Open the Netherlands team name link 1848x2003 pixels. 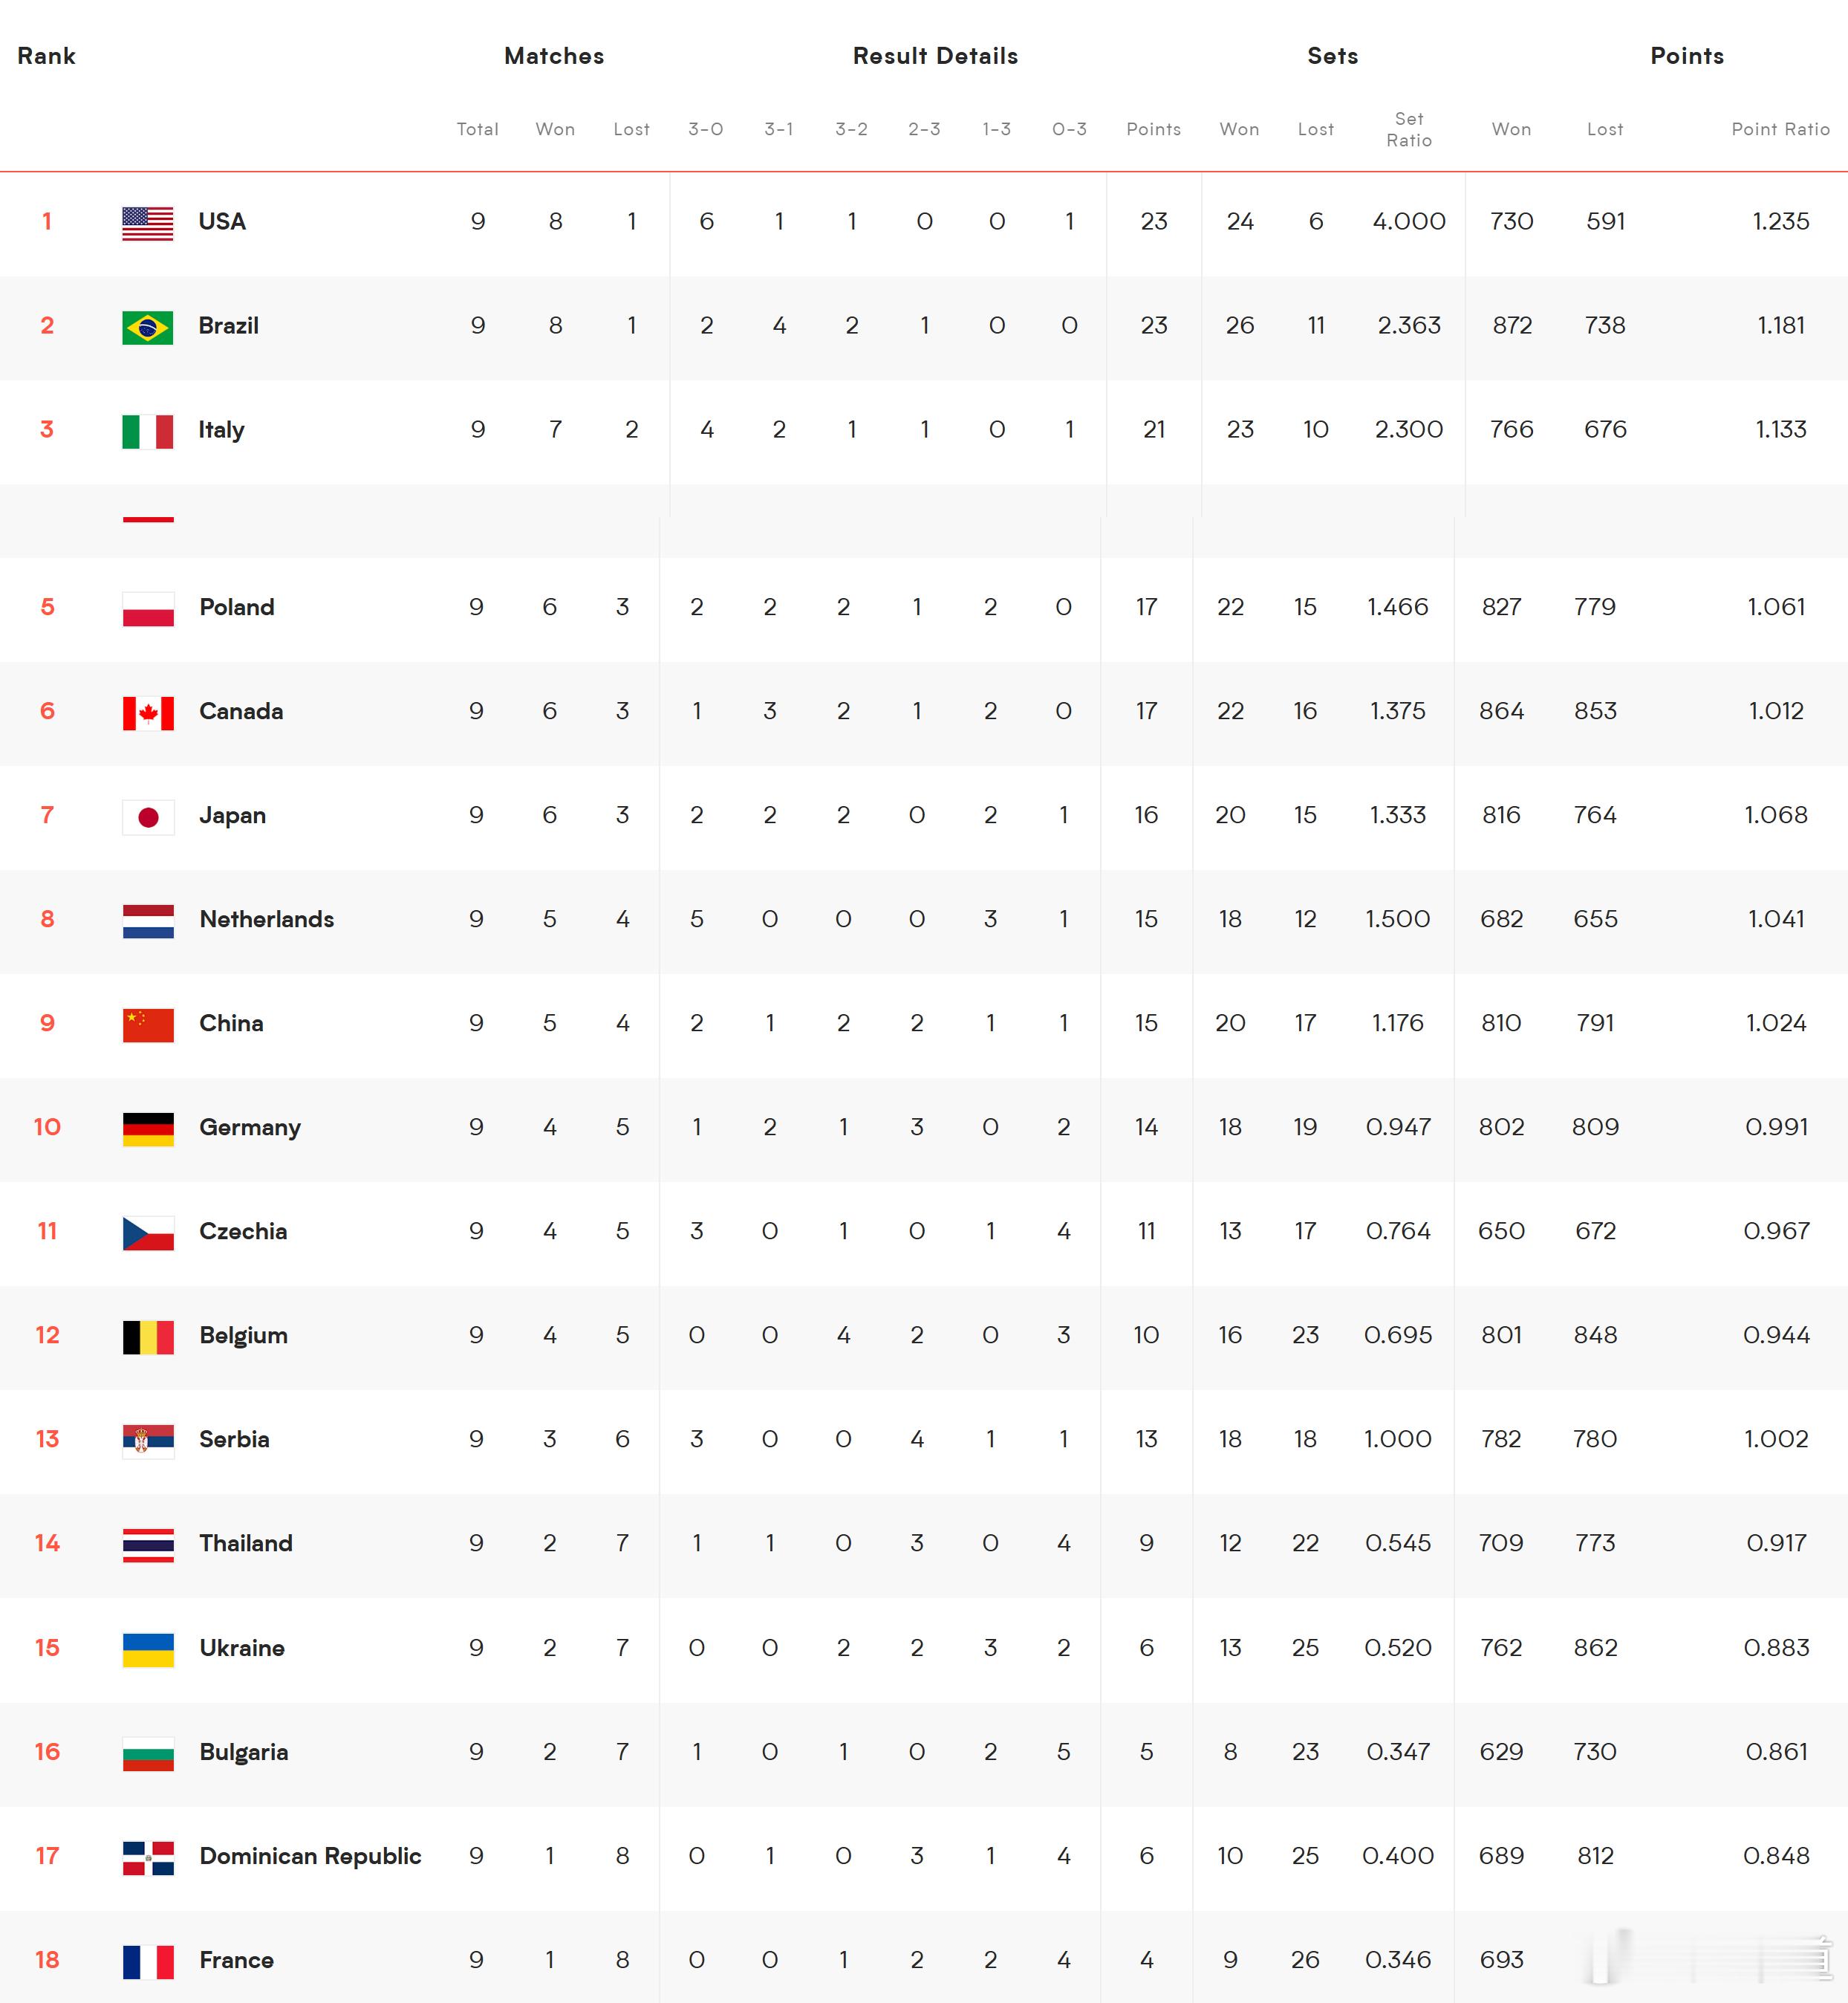coord(267,919)
